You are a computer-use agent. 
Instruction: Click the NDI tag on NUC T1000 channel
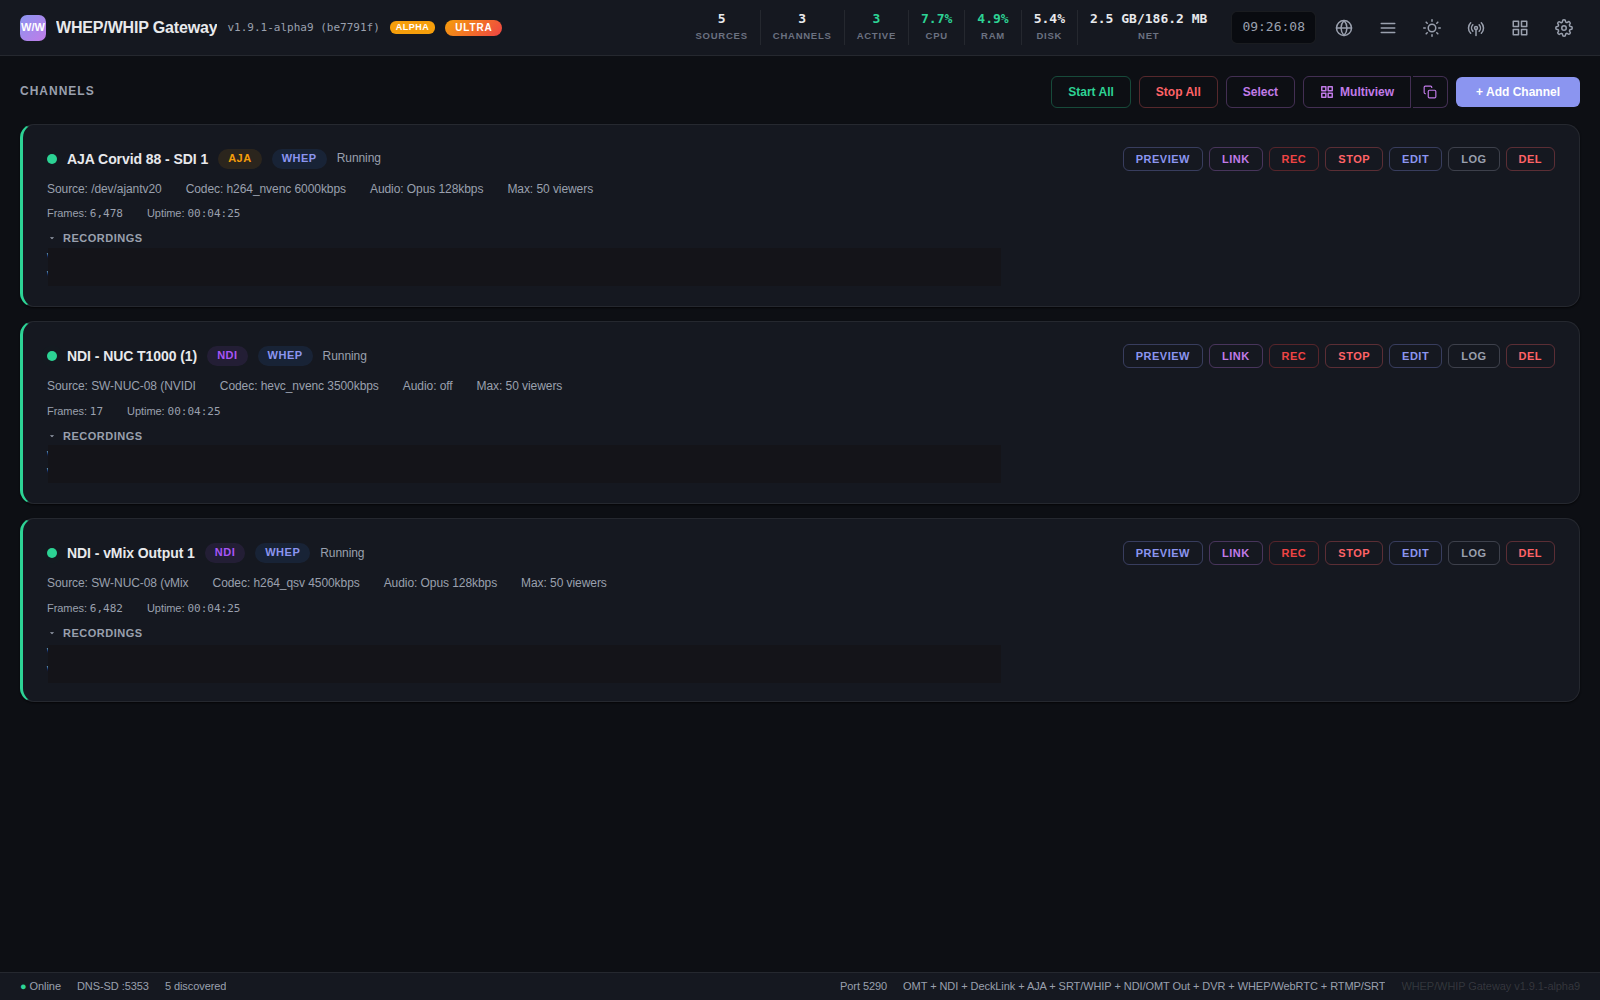coord(227,355)
